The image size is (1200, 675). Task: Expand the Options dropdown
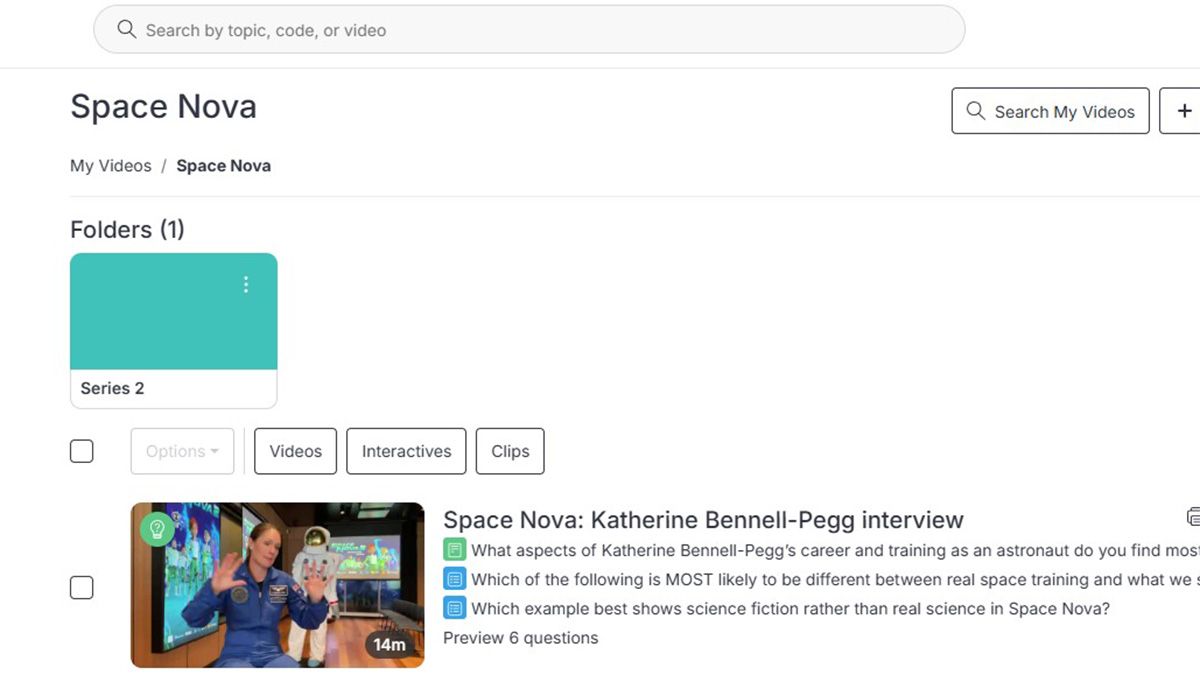point(182,451)
